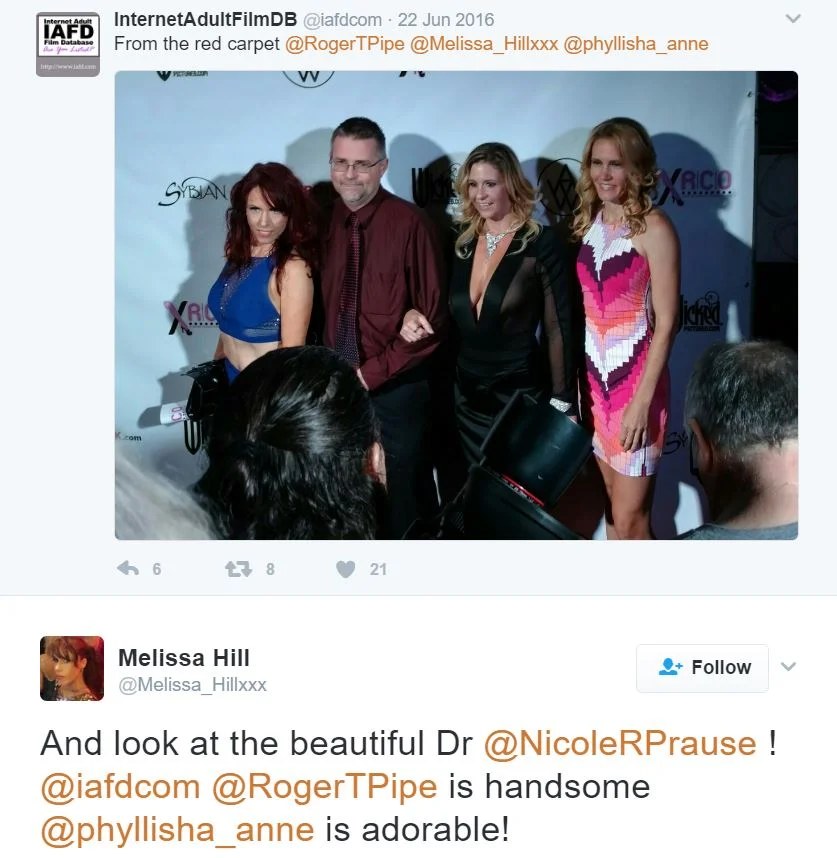Click the @iafdcom mention in Melissa's reply
The height and width of the screenshot is (858, 837).
120,786
